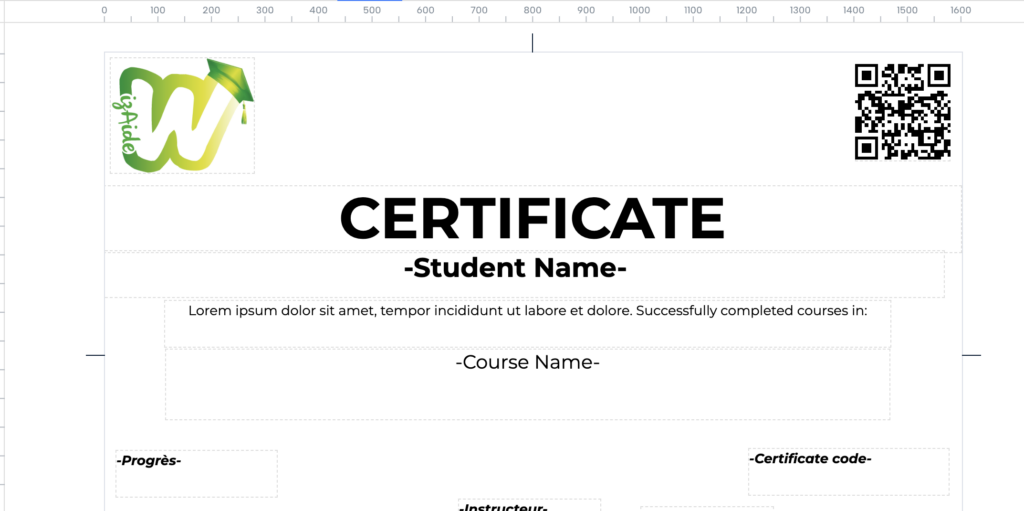Screen dimensions: 1024x511
Task: Click the vertical ruler on left edge
Action: [x=3, y=250]
